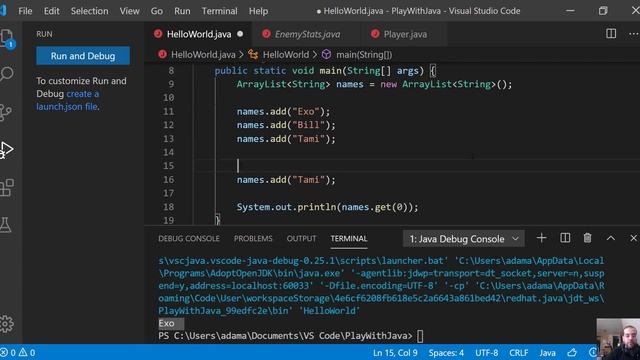Switch to HelloWorld.java editor tab

[198, 34]
